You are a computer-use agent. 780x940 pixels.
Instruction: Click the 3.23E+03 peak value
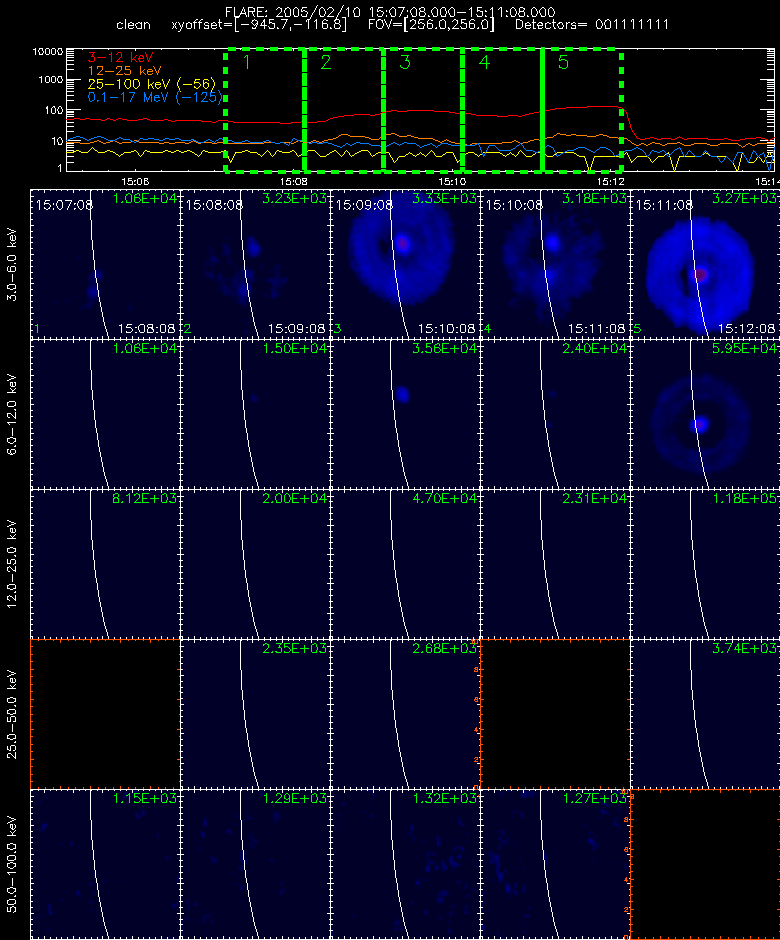click(294, 198)
